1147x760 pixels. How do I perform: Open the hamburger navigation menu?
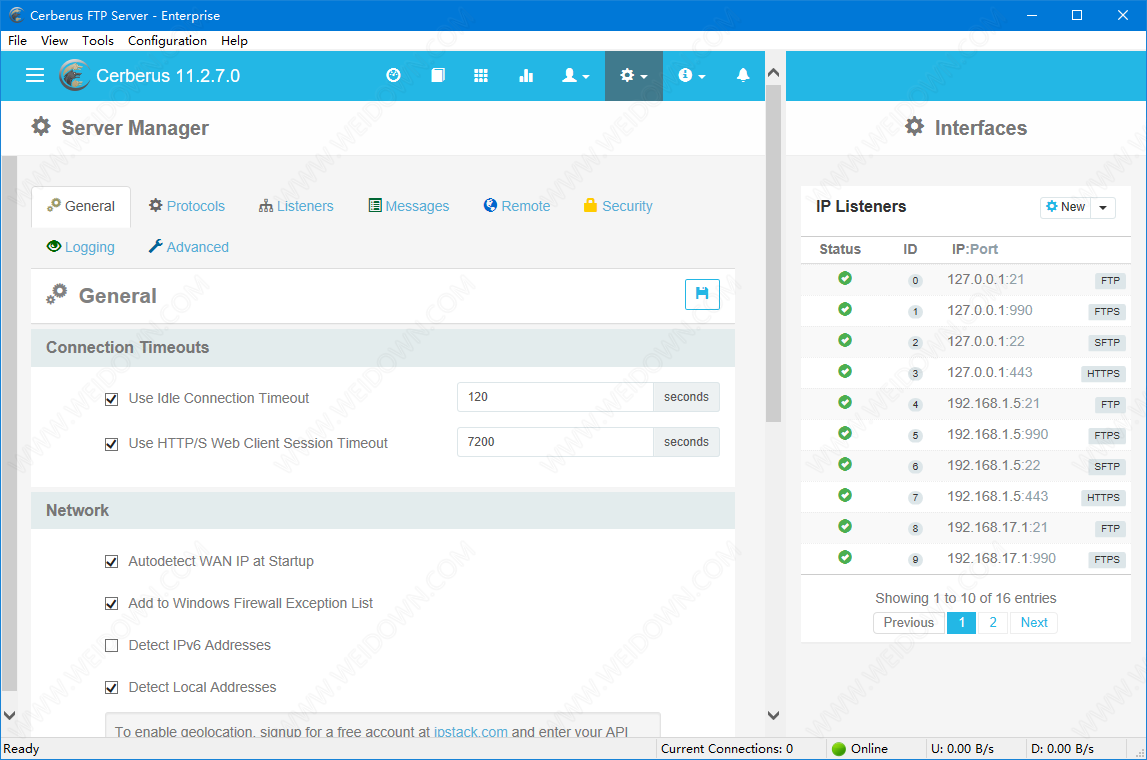(x=35, y=75)
